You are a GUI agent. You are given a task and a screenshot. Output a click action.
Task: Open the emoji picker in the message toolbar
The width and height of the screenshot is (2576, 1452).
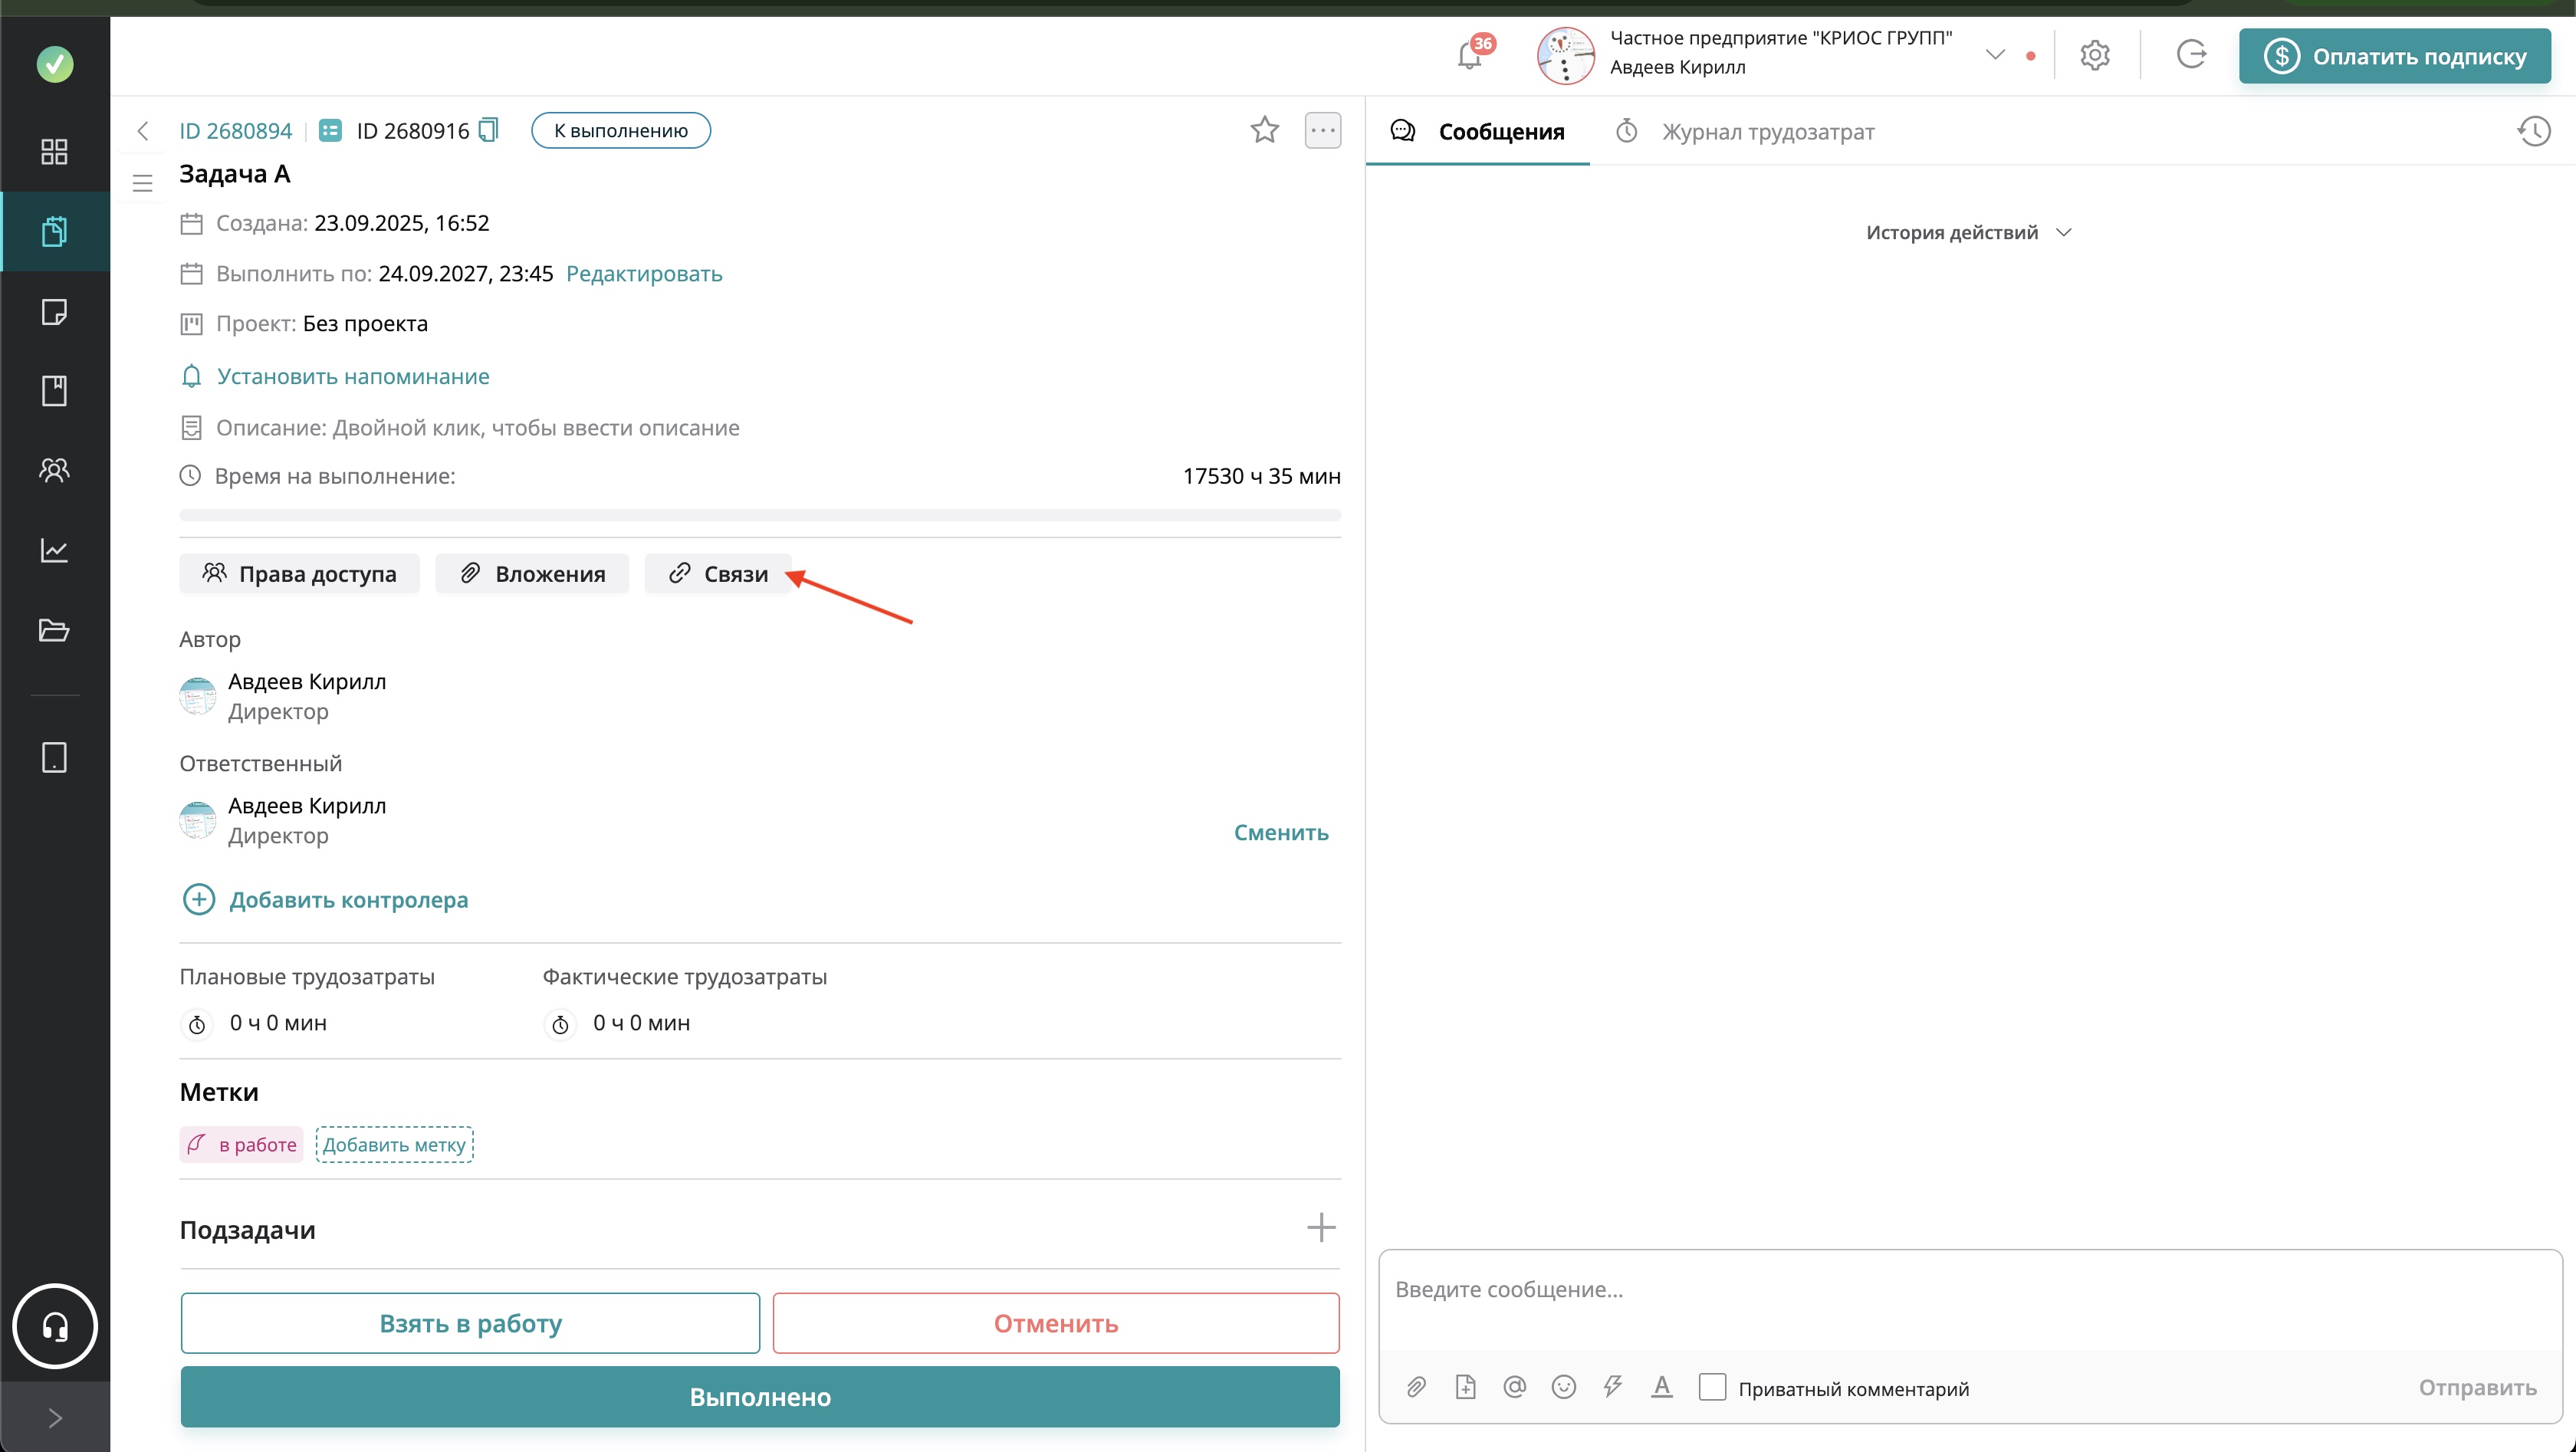click(x=1563, y=1387)
